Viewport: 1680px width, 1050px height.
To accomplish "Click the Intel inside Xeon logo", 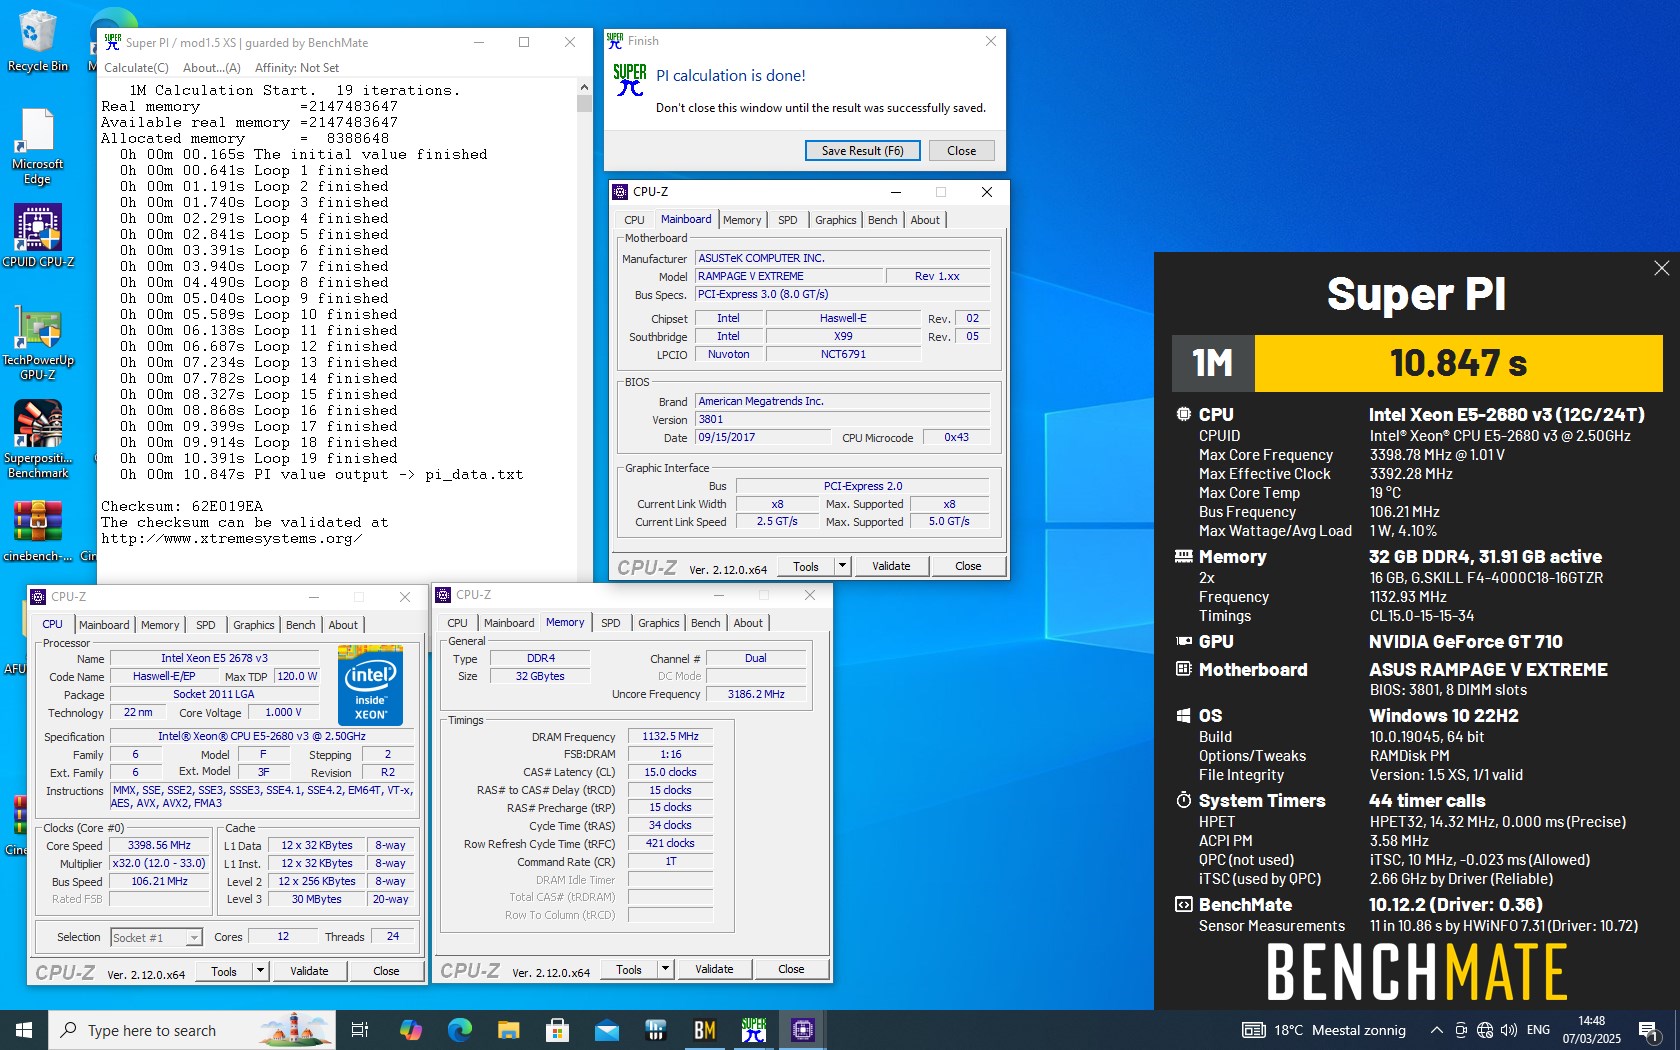I will [x=370, y=685].
